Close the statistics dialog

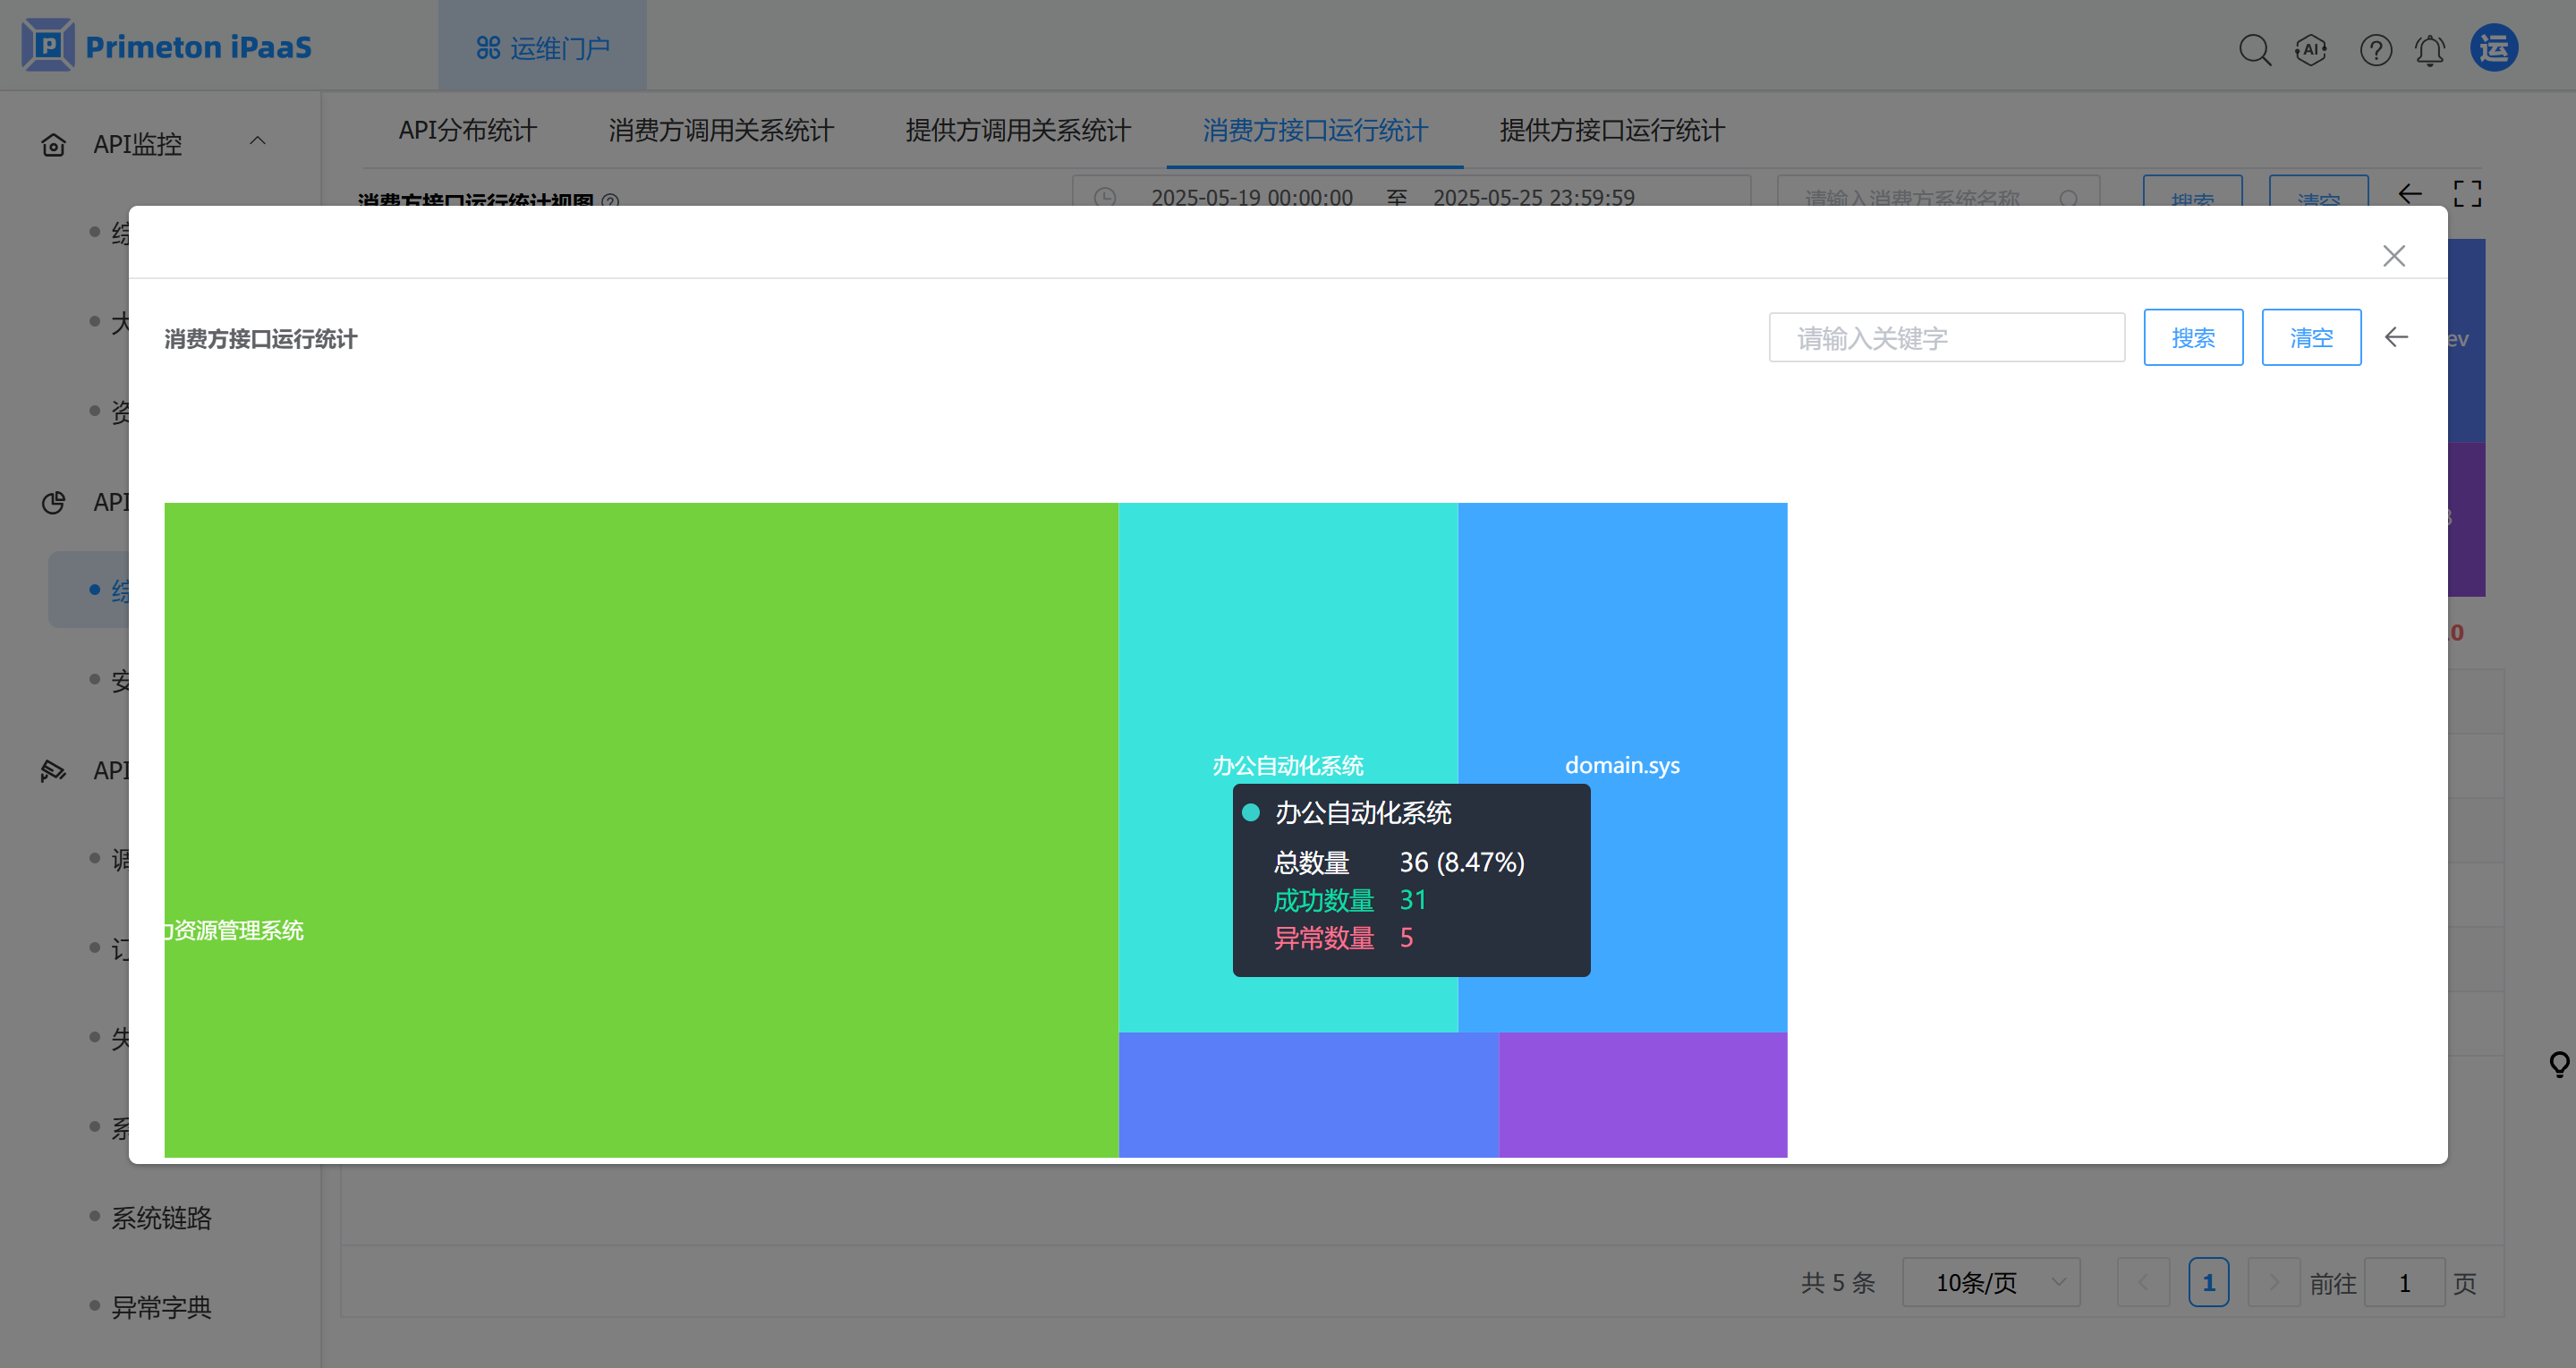click(x=2393, y=256)
